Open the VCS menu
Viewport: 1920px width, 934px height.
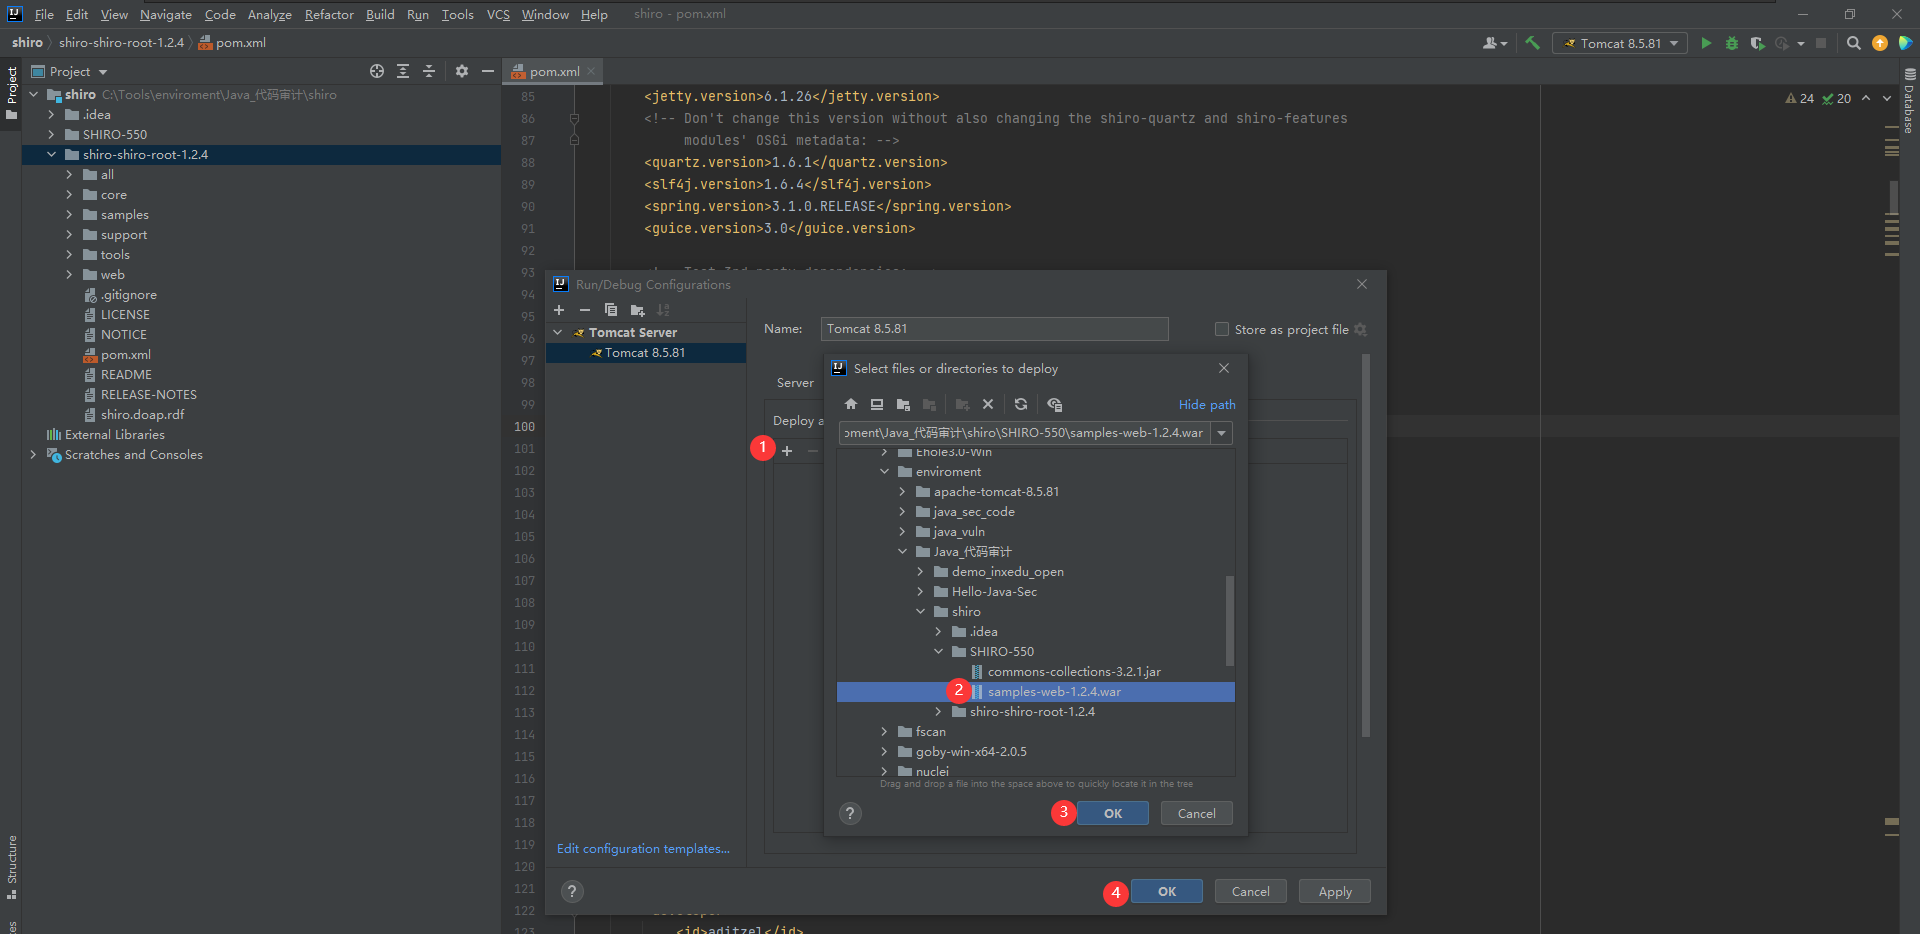(x=498, y=14)
